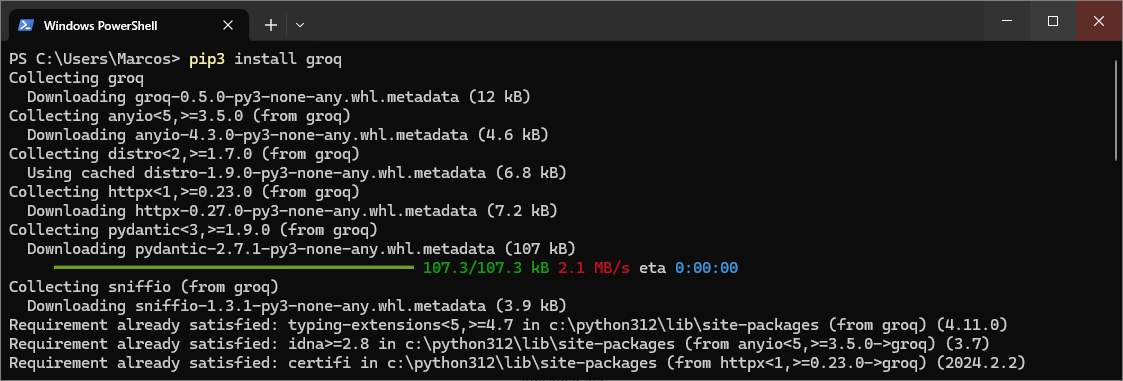Viewport: 1123px width, 381px height.
Task: Minimize the terminal window
Action: pyautogui.click(x=1008, y=21)
